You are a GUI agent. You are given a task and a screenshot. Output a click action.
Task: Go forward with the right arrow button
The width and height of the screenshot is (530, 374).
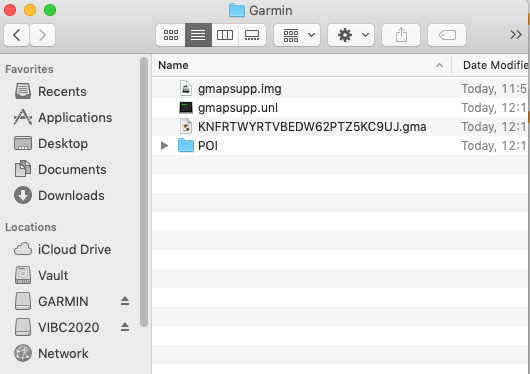[43, 35]
